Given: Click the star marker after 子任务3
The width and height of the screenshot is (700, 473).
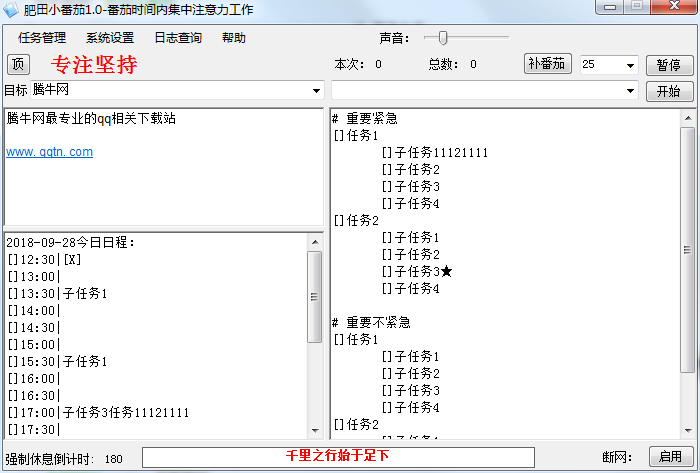Looking at the screenshot, I should click(x=446, y=271).
